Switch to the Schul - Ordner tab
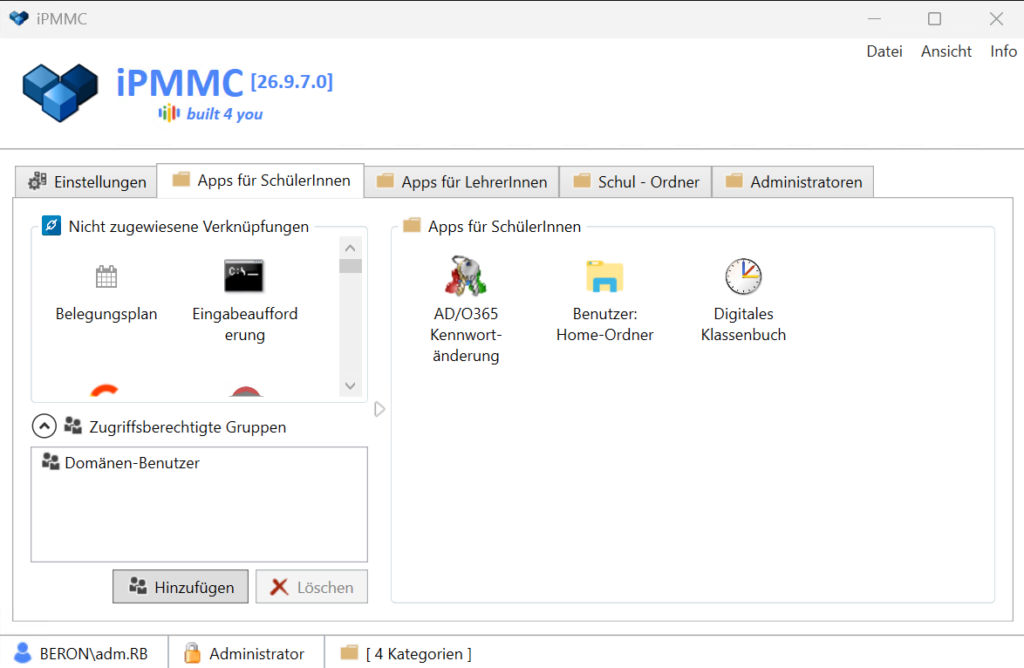Image resolution: width=1024 pixels, height=668 pixels. click(x=636, y=182)
